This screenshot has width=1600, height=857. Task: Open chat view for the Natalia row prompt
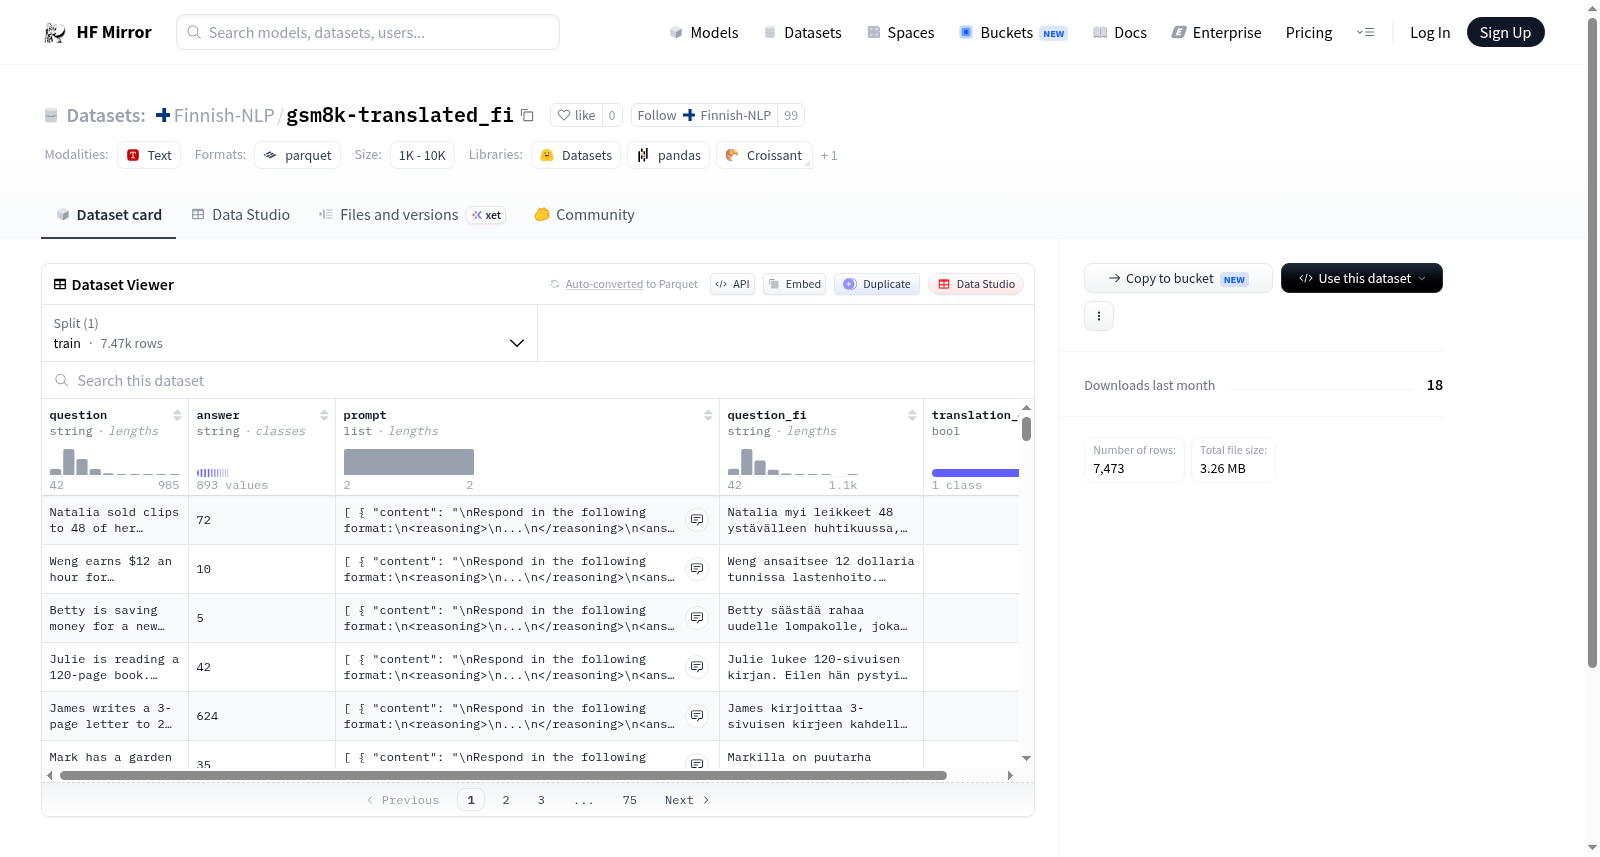pos(697,520)
